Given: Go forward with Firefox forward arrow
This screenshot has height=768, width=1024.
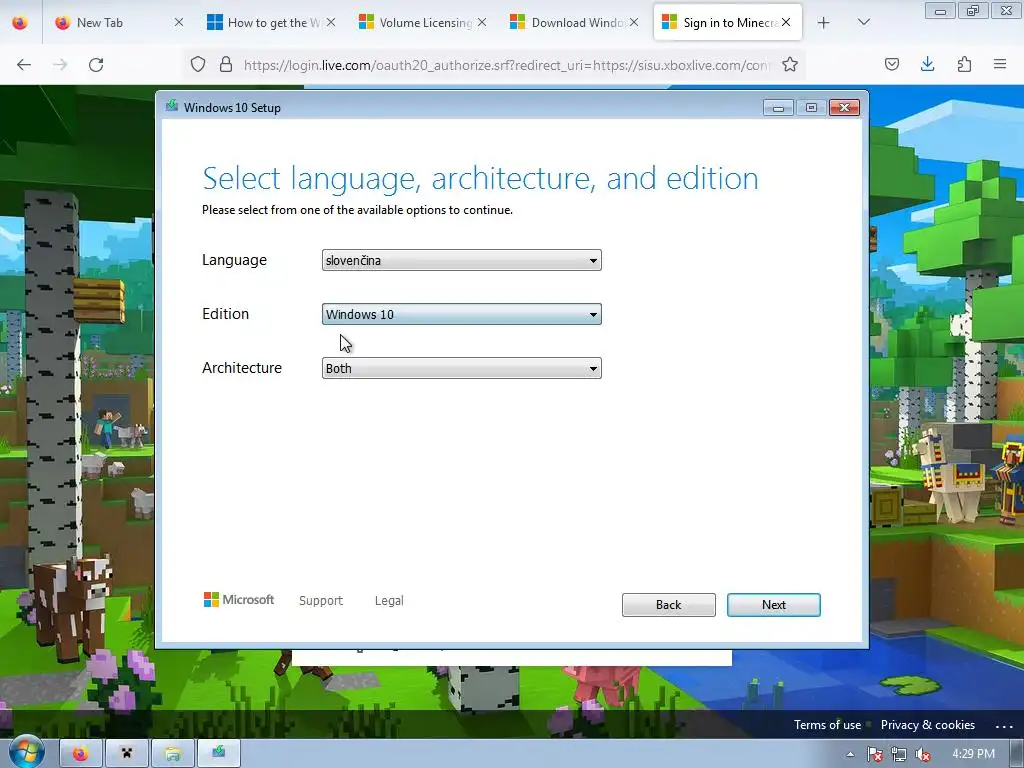Looking at the screenshot, I should (60, 65).
